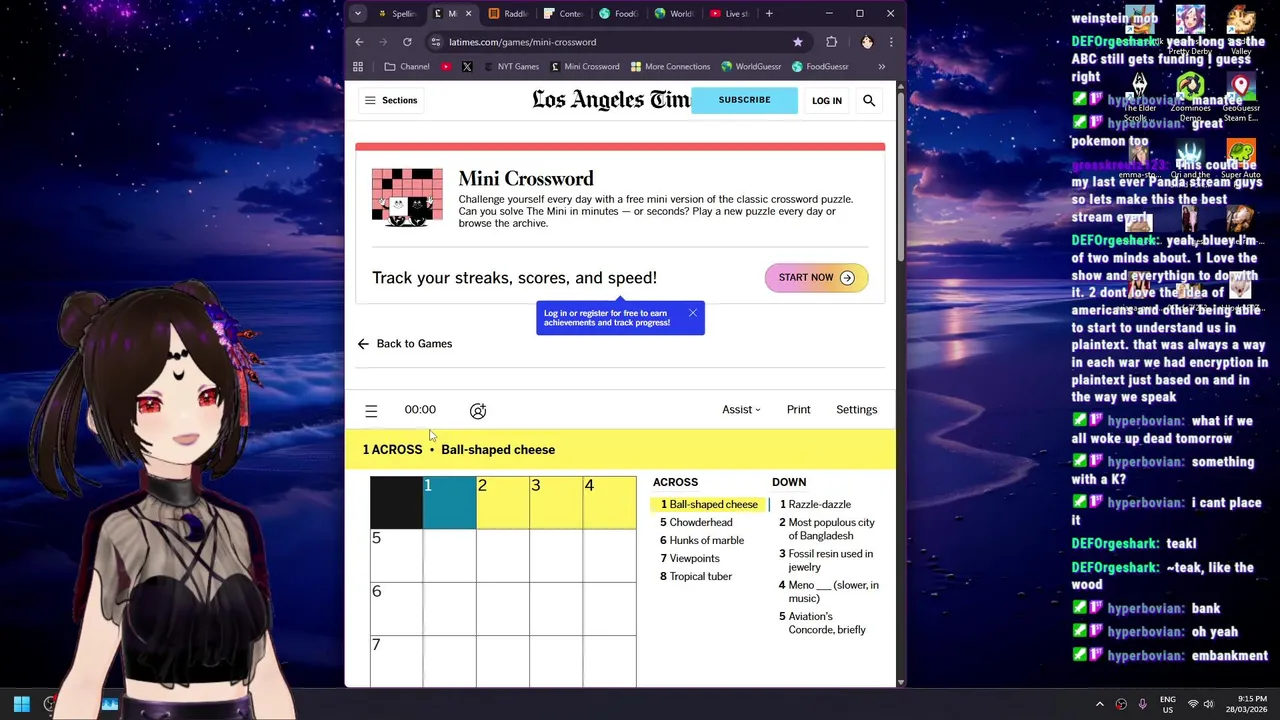Open the apps grid in bookmarks bar

click(x=358, y=67)
